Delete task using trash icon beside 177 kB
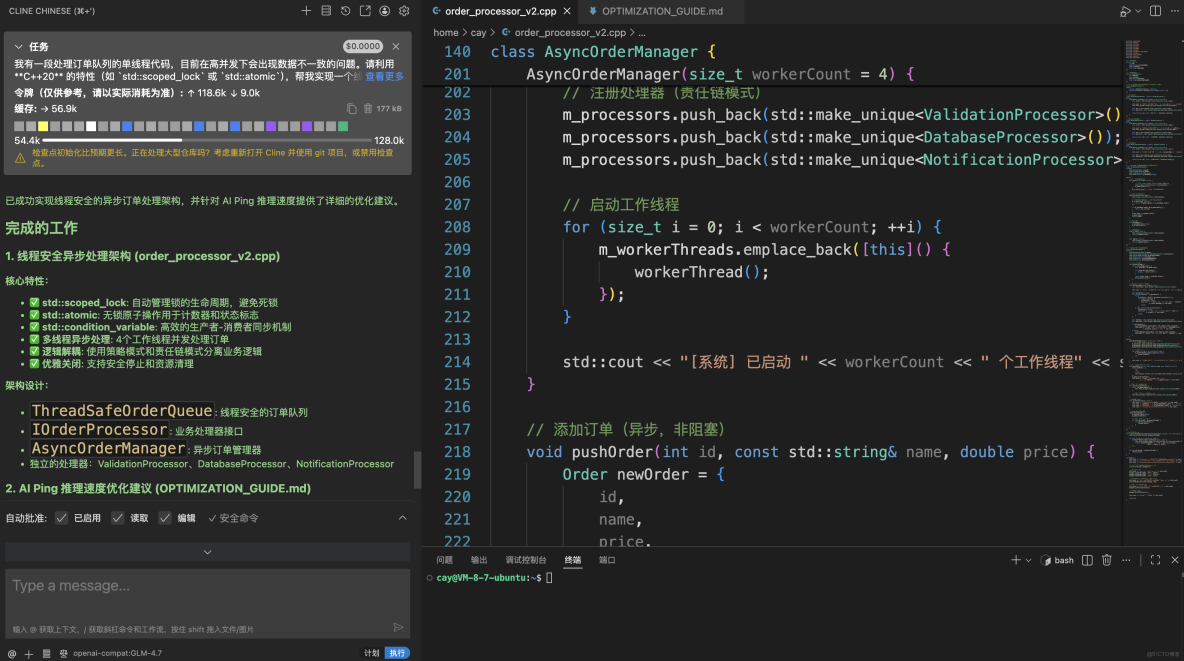The image size is (1184, 661). point(368,108)
